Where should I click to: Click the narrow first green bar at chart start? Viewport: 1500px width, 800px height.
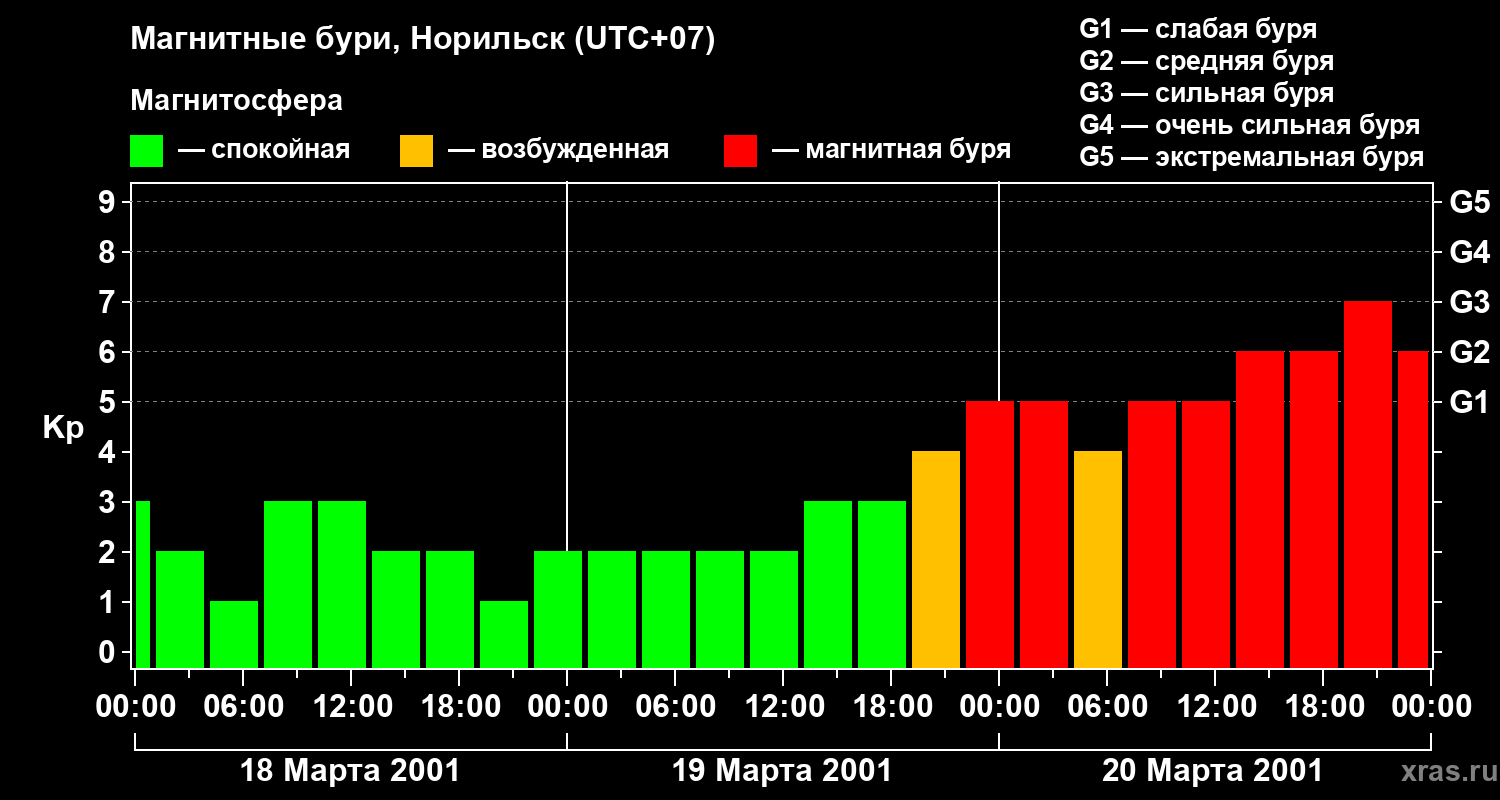coord(142,584)
